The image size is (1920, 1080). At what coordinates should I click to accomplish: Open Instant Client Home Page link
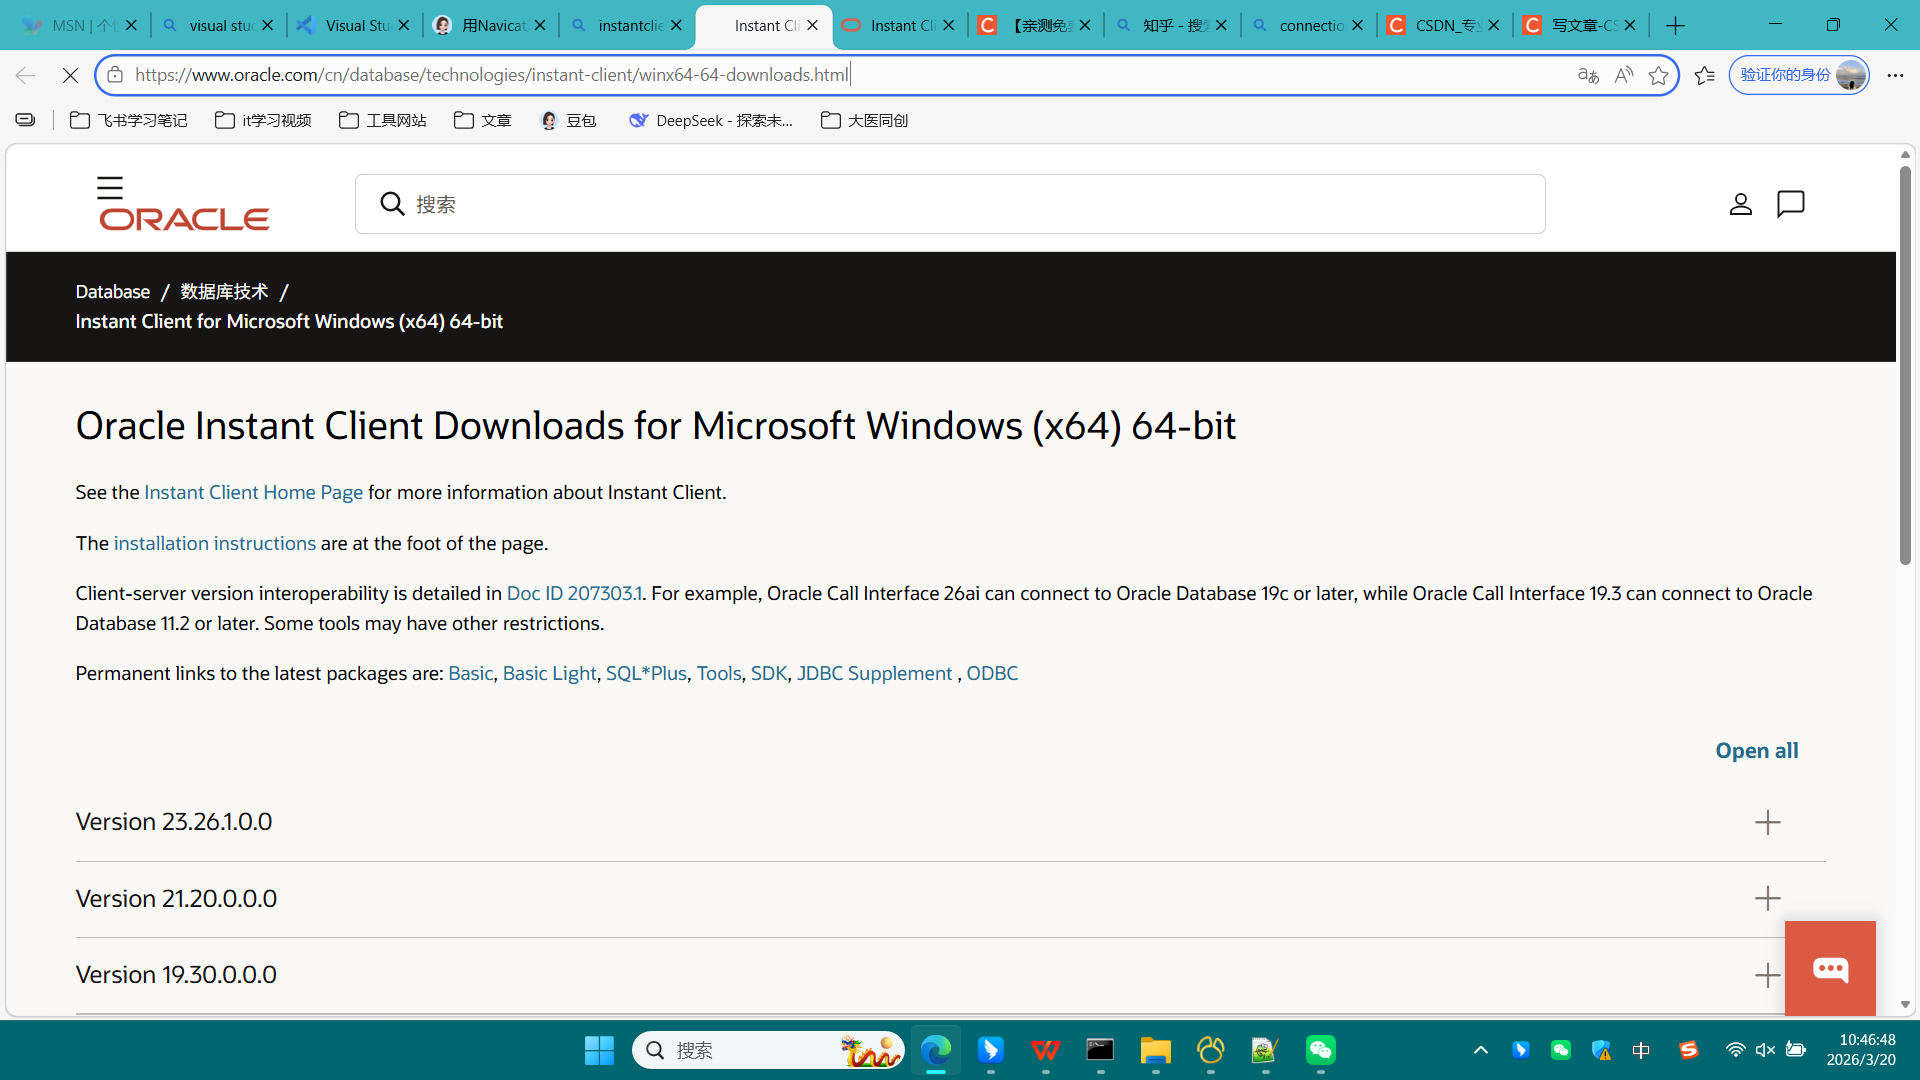[253, 492]
